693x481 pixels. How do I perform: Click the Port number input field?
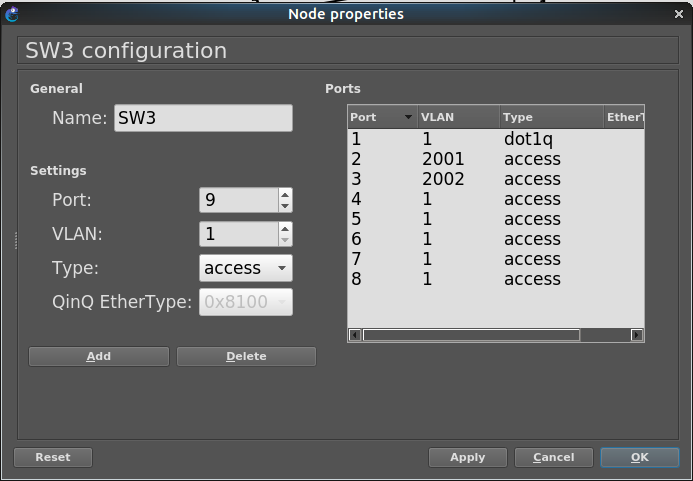[x=238, y=200]
